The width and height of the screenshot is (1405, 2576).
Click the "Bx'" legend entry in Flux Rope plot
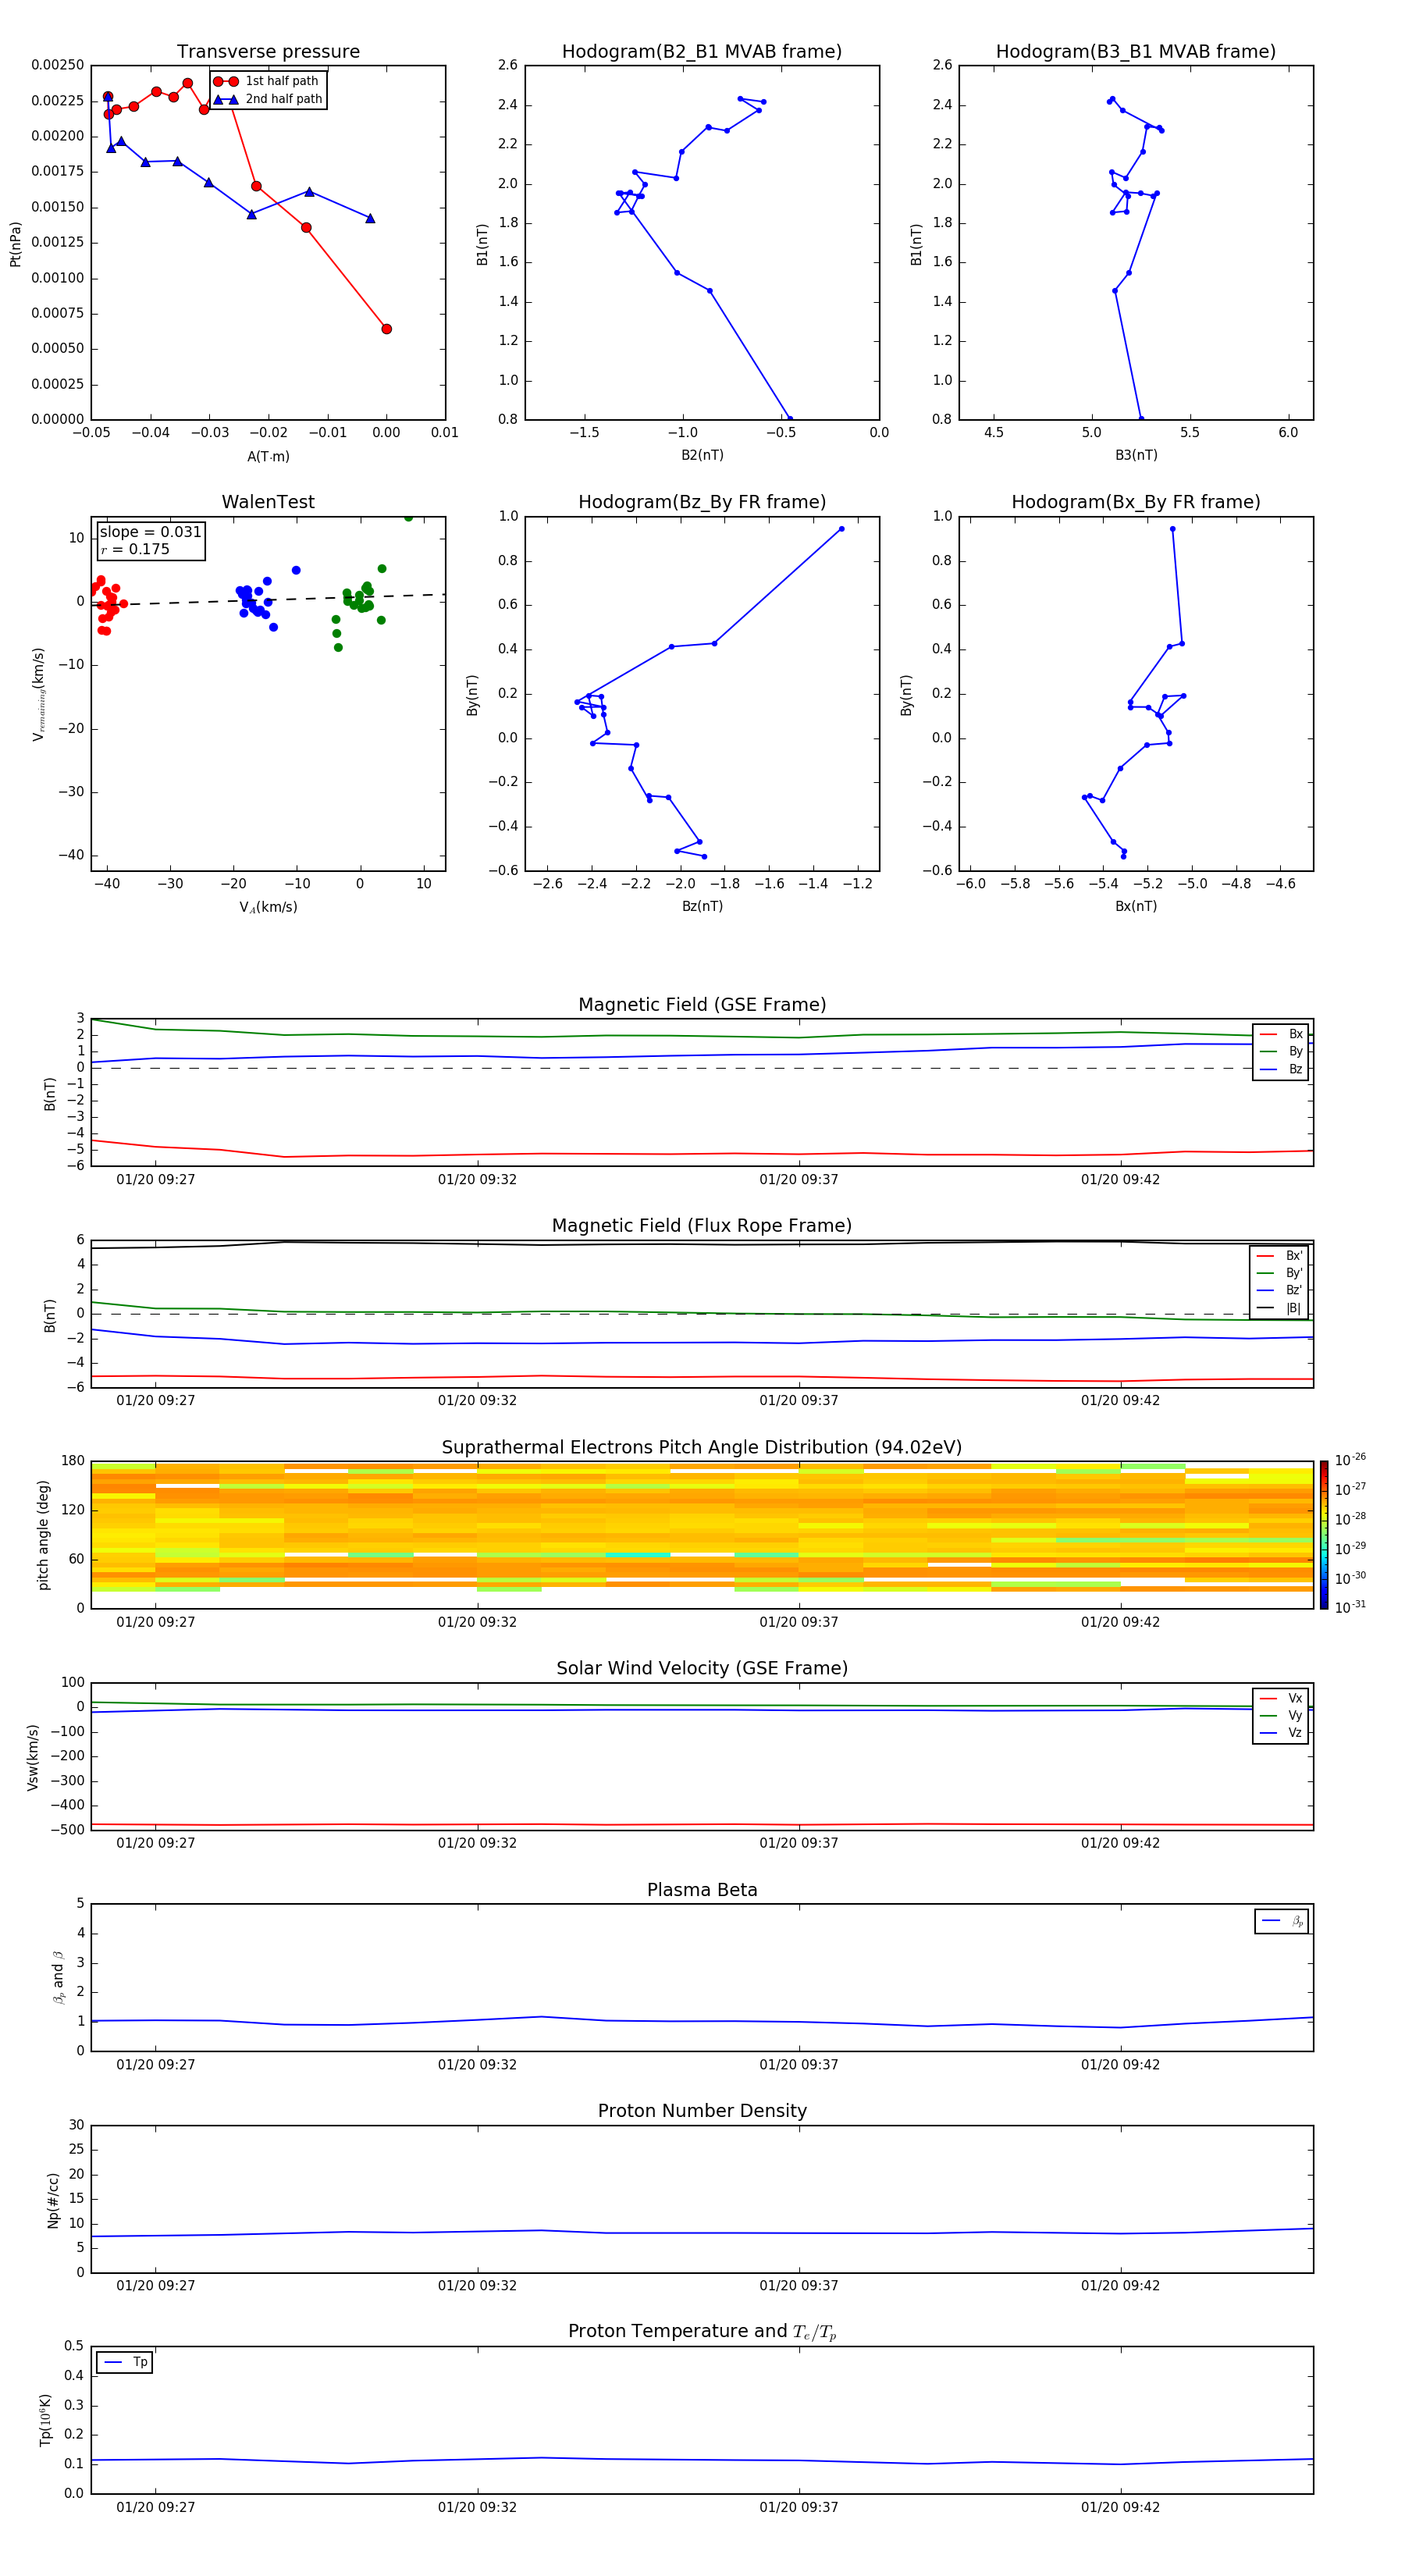(1280, 1256)
